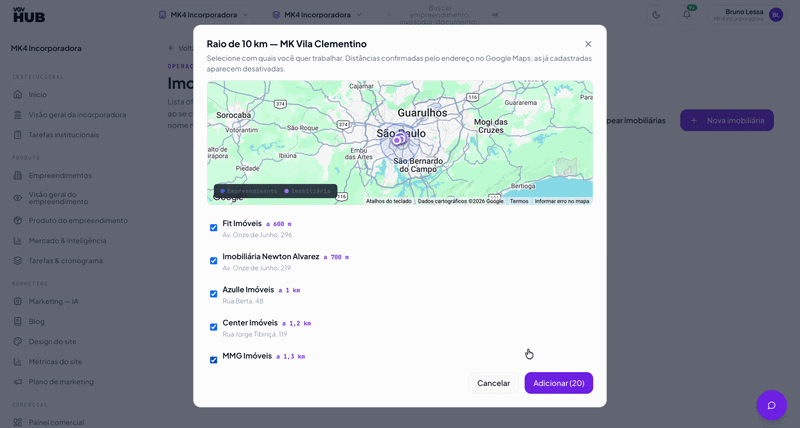Click the Blog document icon
This screenshot has height=428, width=800.
pos(18,321)
